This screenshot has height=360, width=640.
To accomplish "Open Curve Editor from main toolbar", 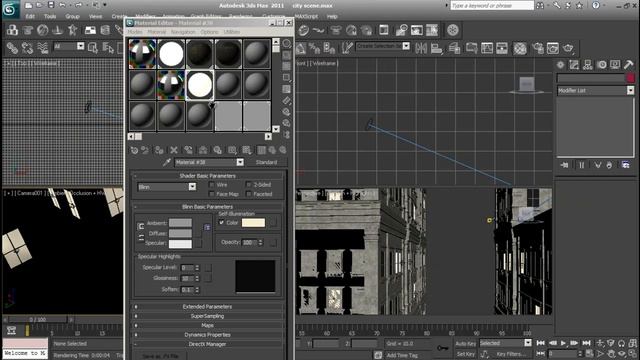I will point(487,48).
